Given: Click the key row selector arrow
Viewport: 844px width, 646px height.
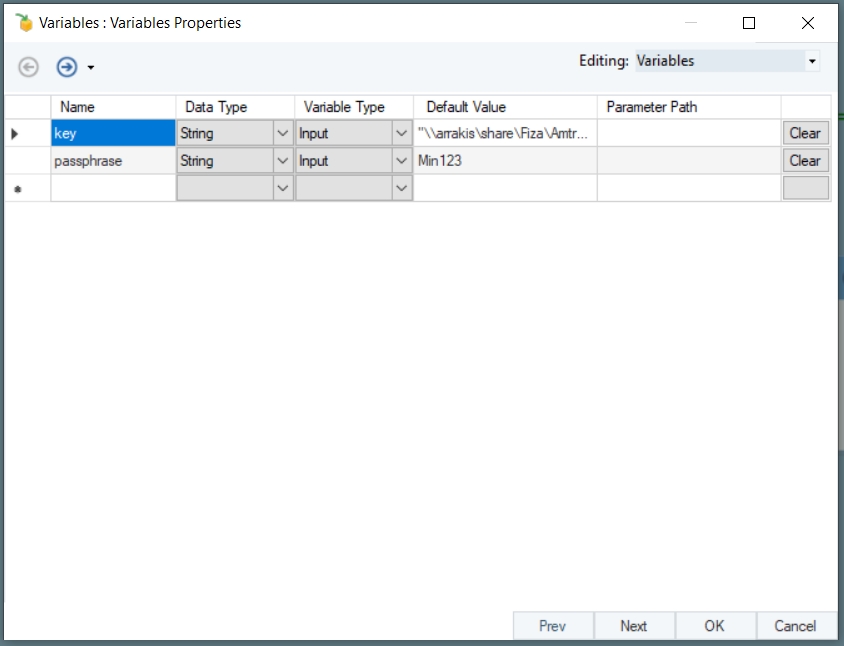Looking at the screenshot, I should coord(15,133).
